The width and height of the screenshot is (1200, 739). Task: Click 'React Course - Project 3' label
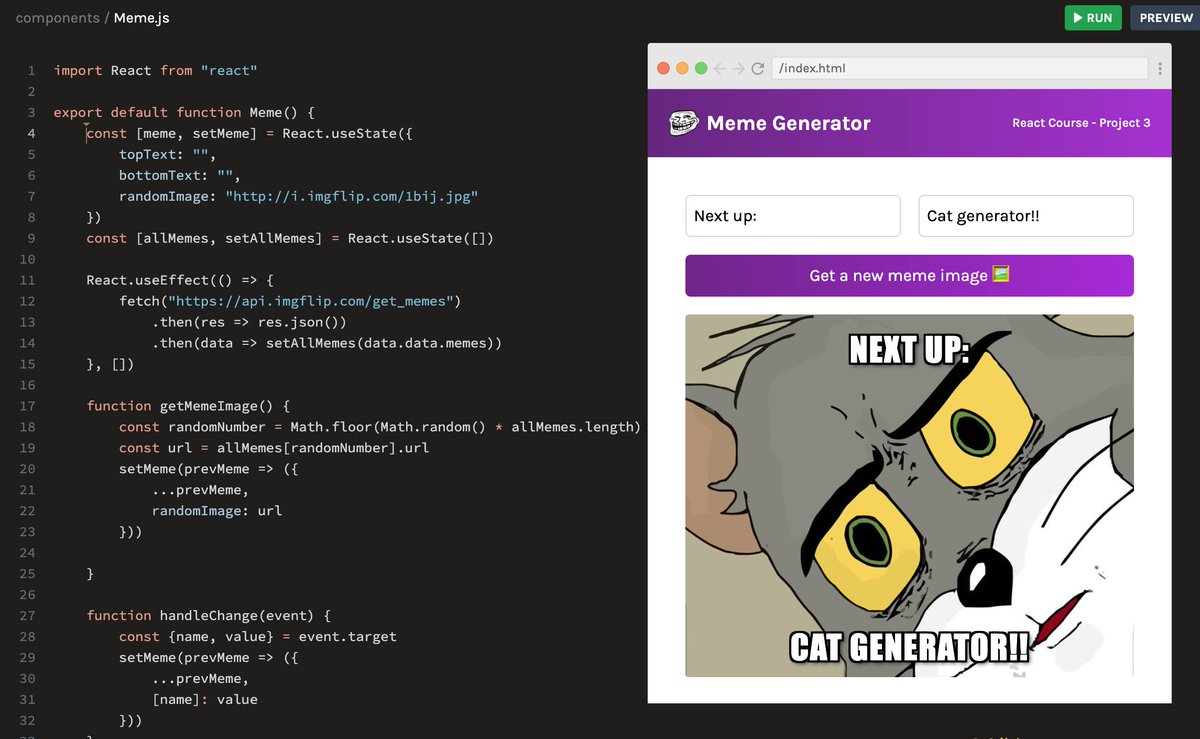click(1080, 123)
